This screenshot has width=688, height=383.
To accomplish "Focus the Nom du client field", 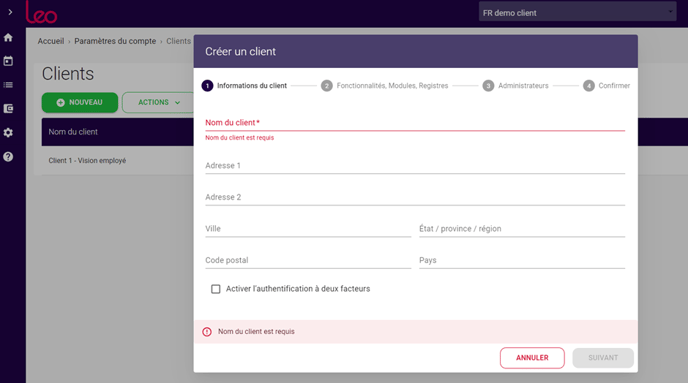I will coord(415,123).
